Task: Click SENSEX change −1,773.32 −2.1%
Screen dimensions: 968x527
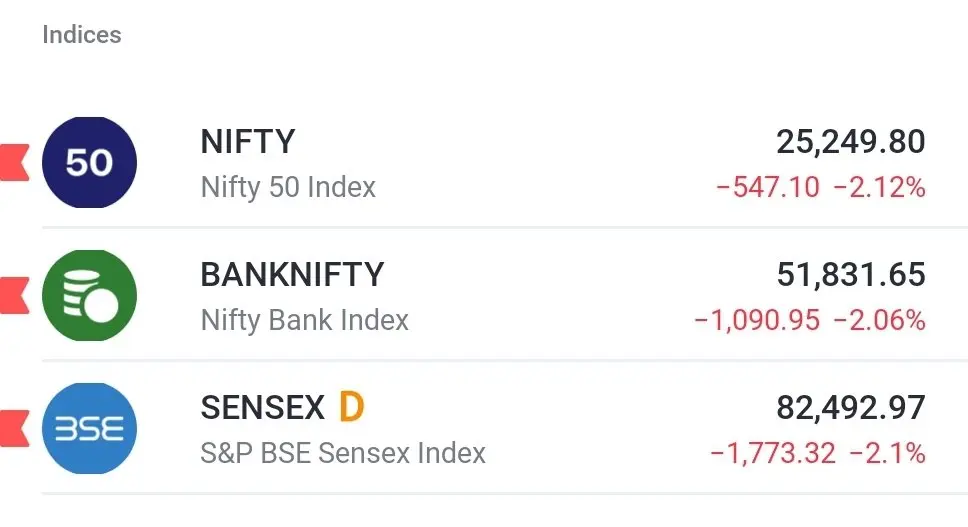Action: (817, 453)
